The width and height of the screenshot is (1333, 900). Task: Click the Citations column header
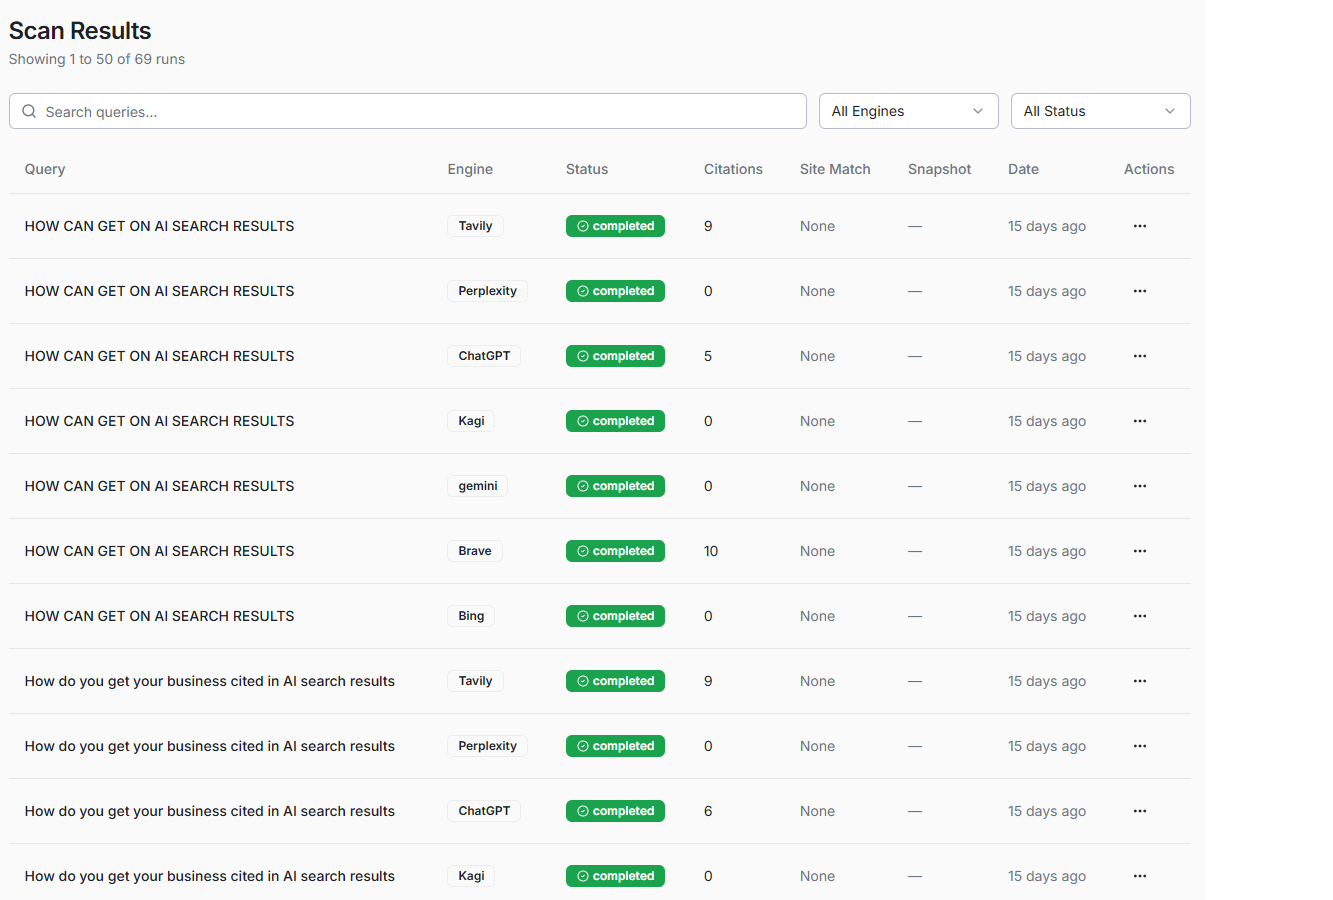733,169
